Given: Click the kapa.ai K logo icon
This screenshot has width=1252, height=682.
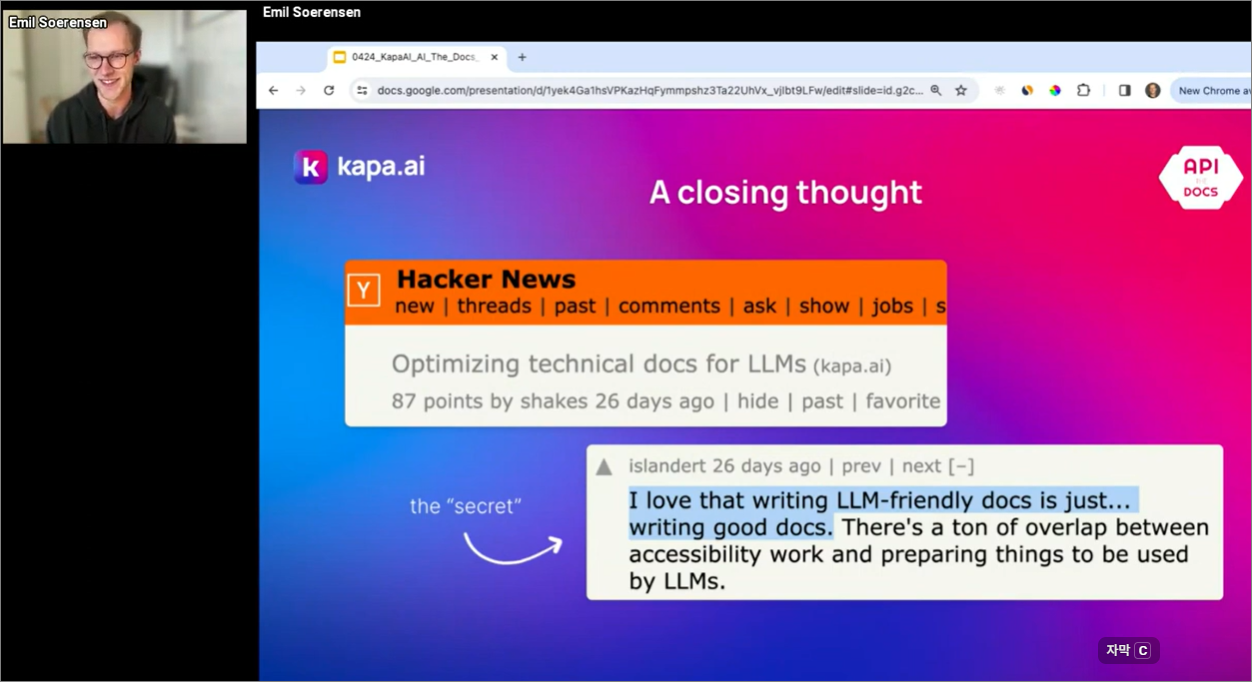Looking at the screenshot, I should click(310, 167).
